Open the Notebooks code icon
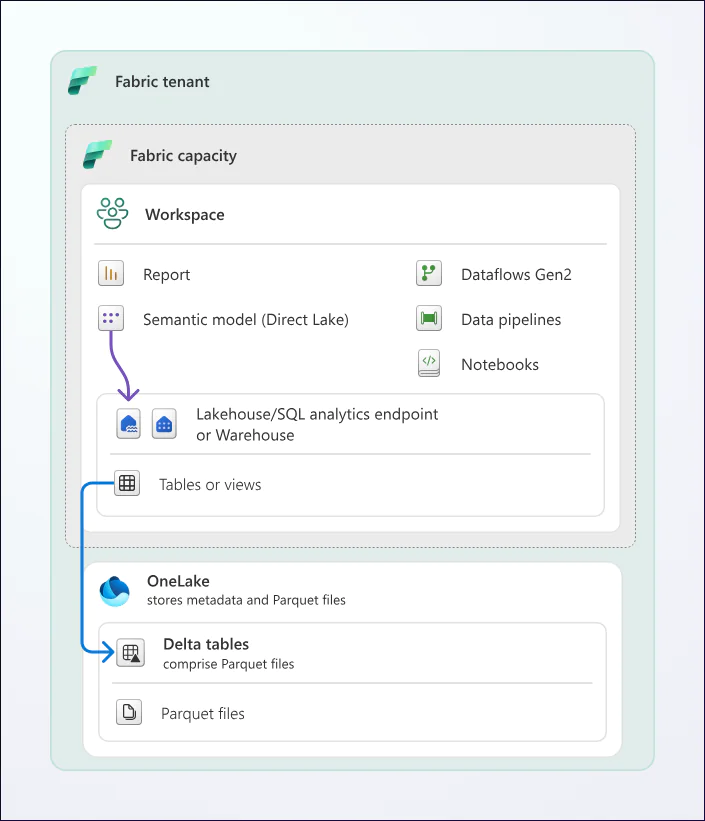Screen dimensions: 705x821 point(429,363)
